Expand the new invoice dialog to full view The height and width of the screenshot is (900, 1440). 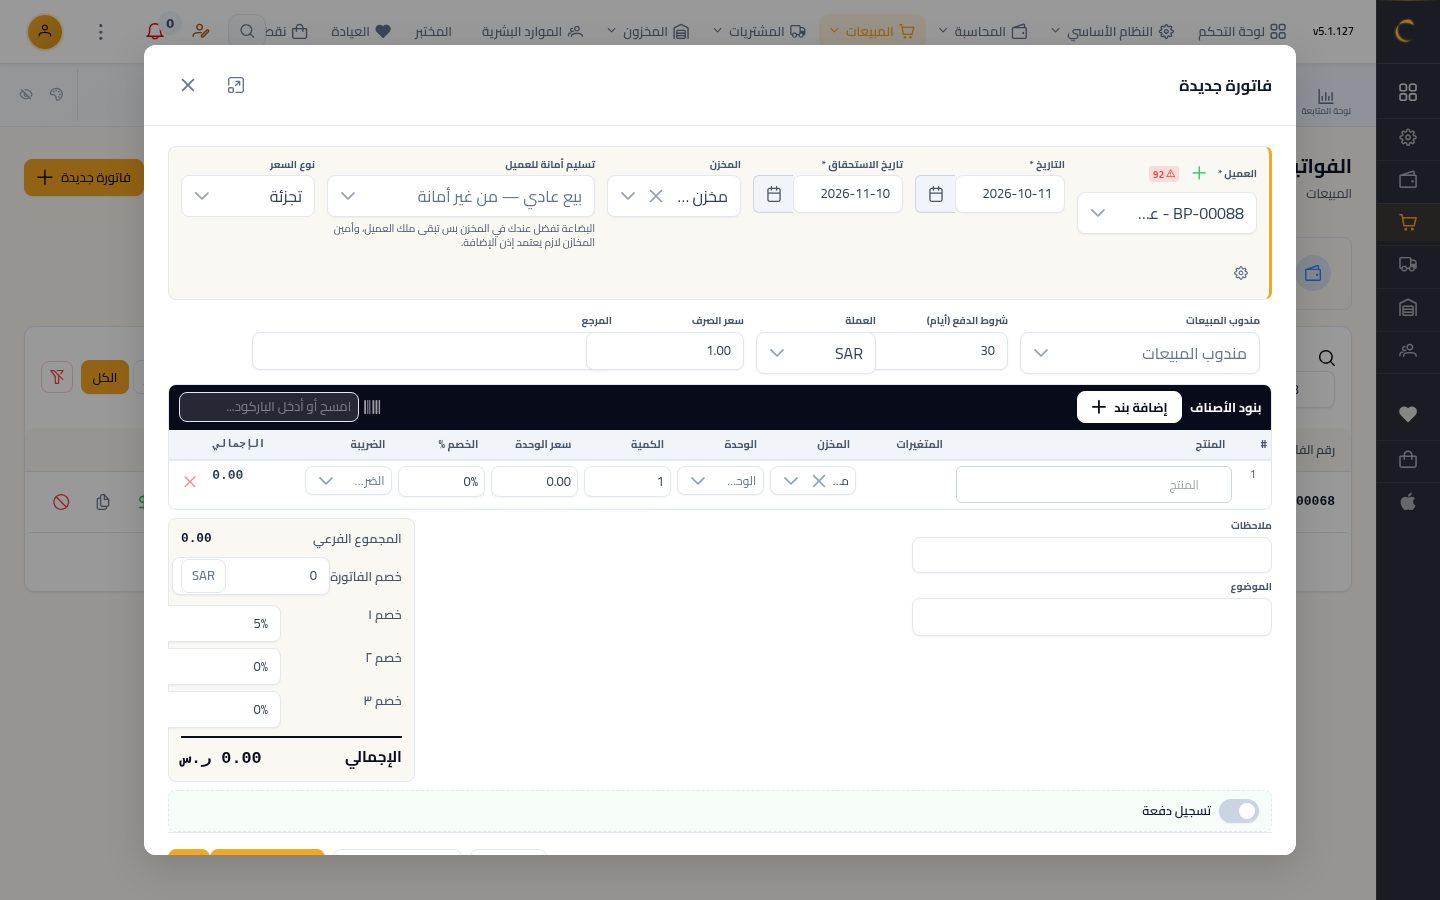tap(236, 85)
